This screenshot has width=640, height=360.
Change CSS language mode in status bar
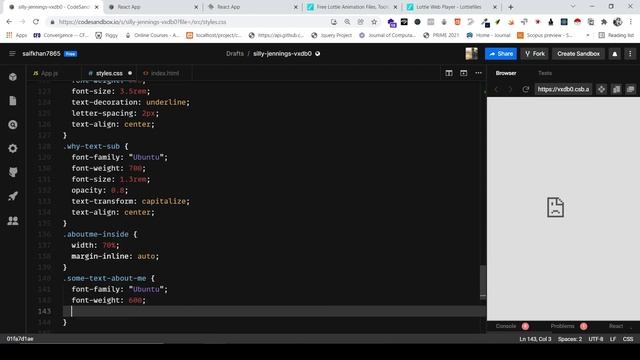(628, 339)
